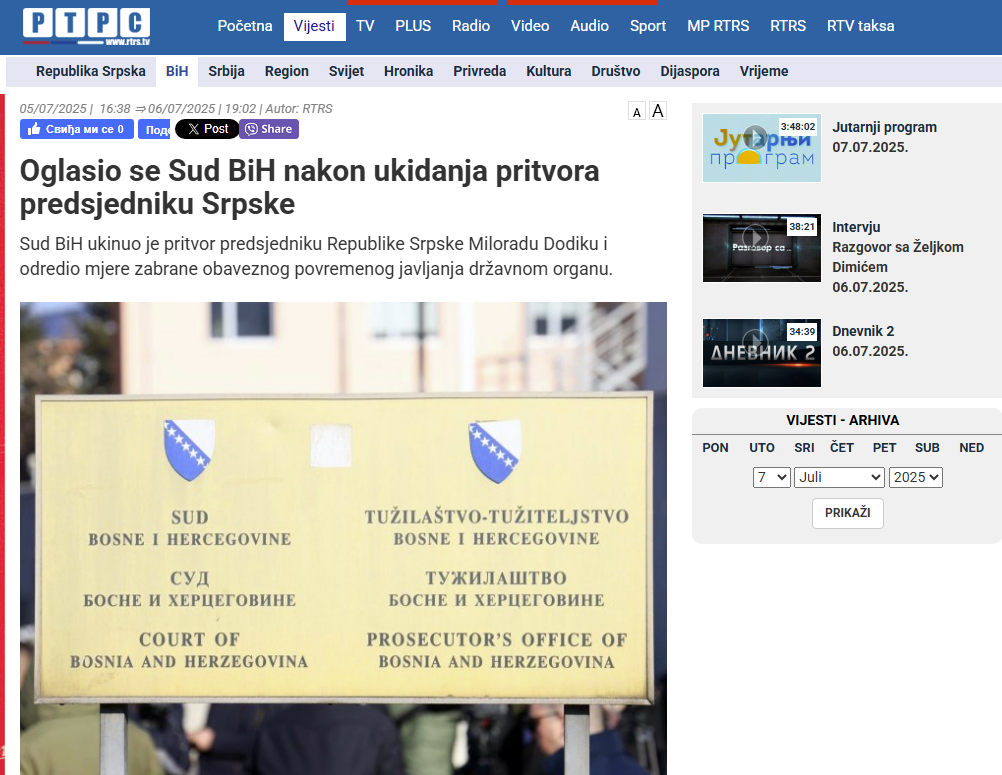Click the RTRS logo in the header

click(86, 26)
